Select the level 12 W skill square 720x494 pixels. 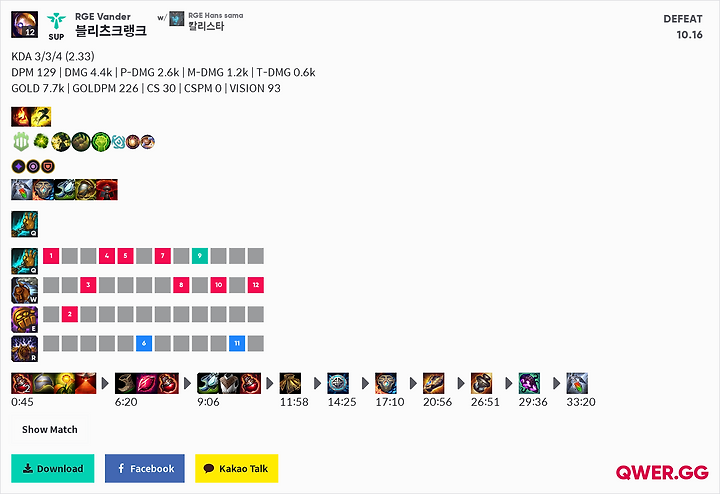coord(256,285)
